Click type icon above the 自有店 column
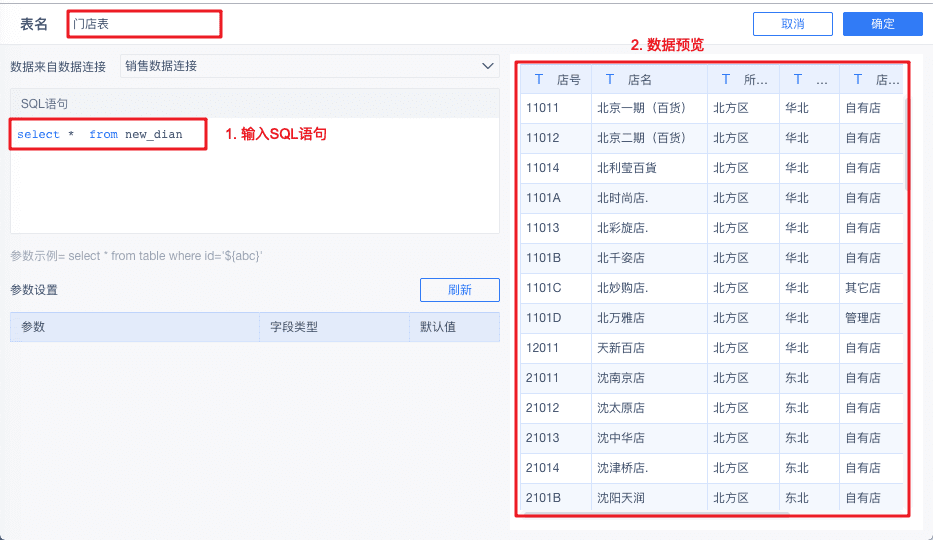933x540 pixels. (858, 79)
